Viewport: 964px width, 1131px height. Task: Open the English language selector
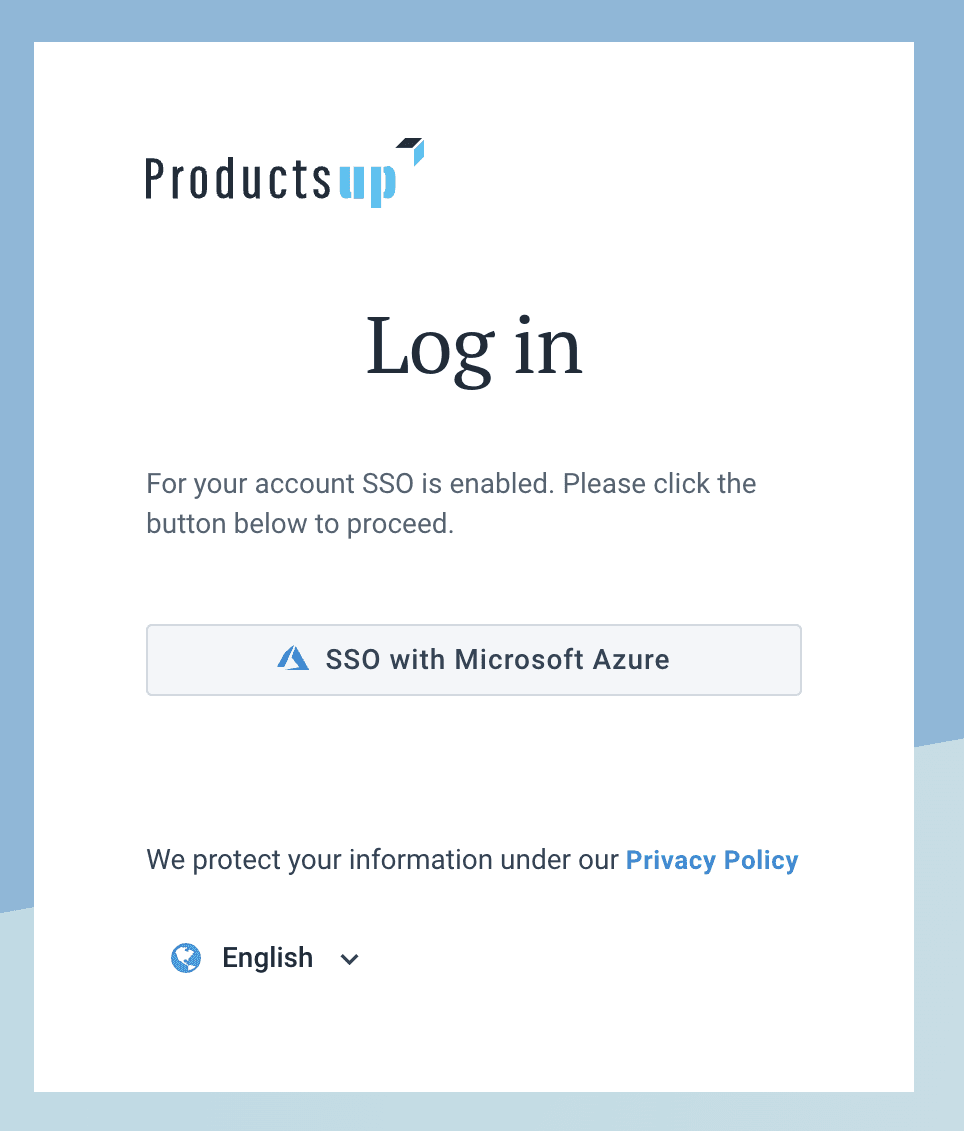[267, 958]
